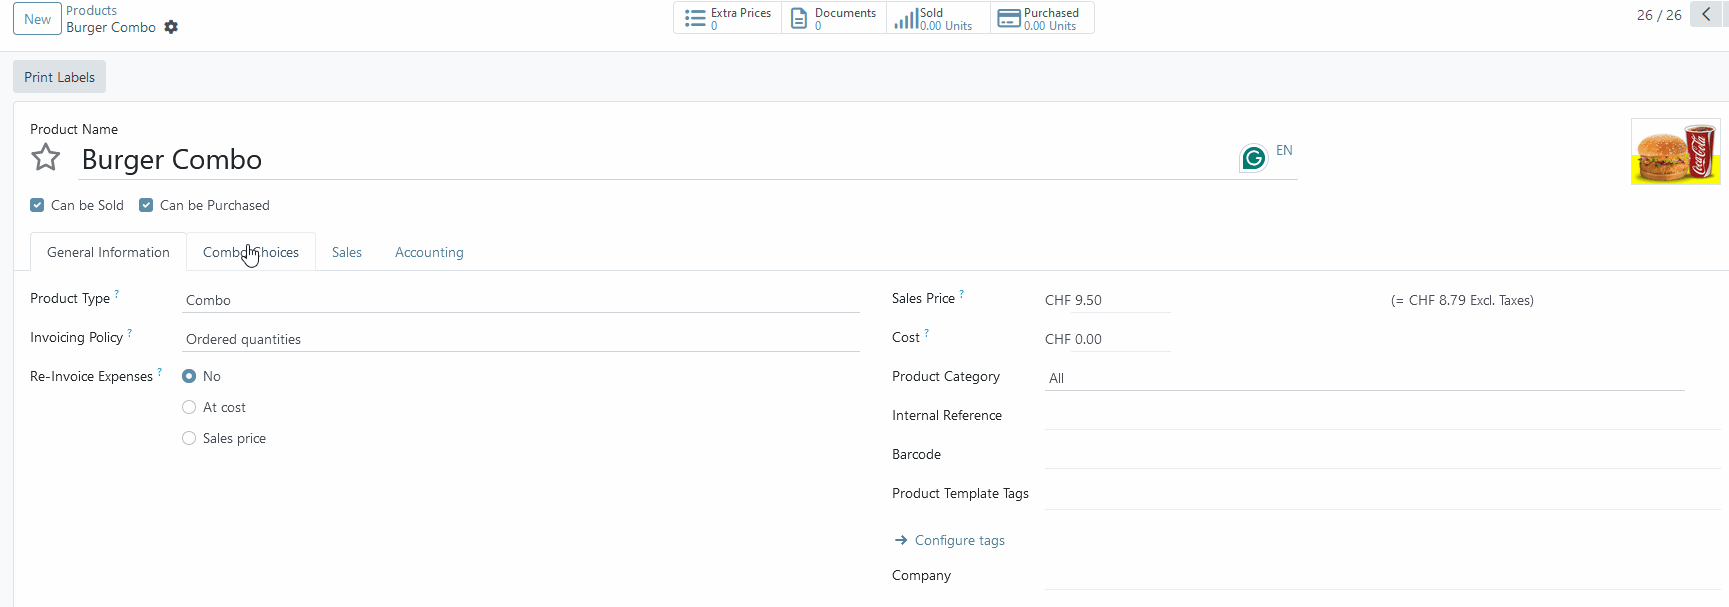Open Product Category field showing All
The width and height of the screenshot is (1729, 607).
(x=1364, y=378)
